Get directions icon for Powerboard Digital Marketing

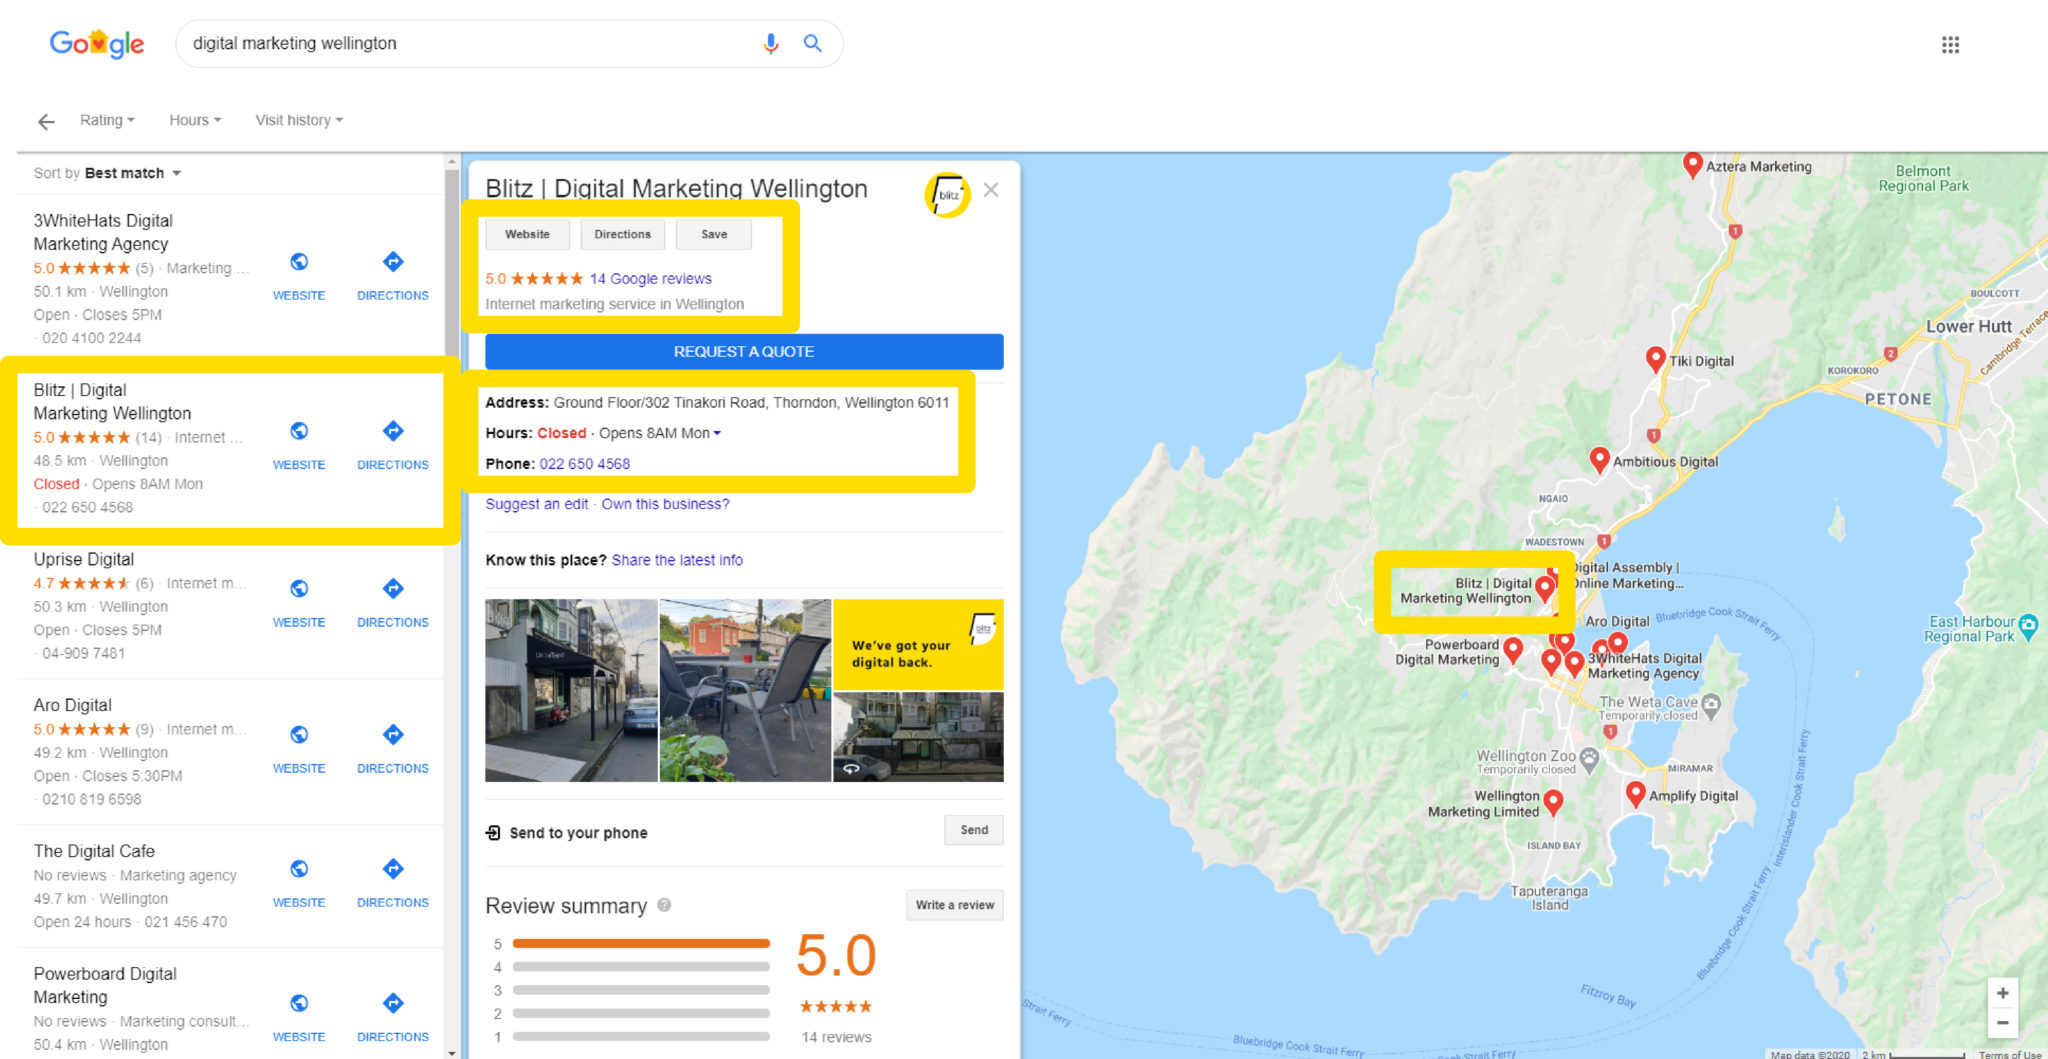coord(393,1003)
